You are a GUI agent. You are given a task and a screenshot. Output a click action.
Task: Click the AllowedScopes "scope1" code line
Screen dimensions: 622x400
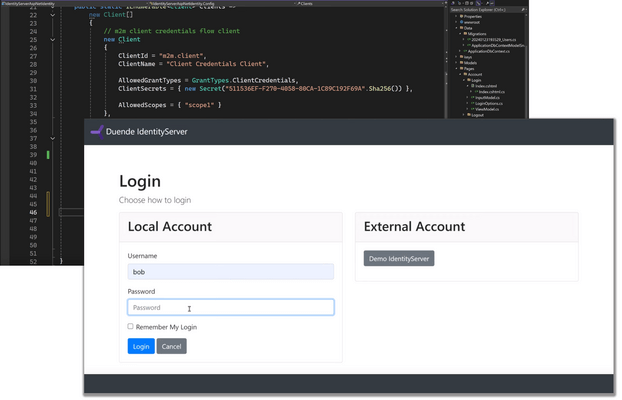170,105
